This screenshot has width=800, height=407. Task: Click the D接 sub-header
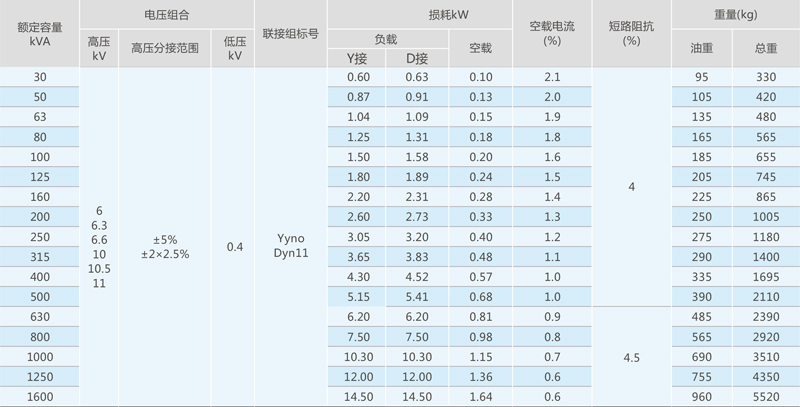417,59
